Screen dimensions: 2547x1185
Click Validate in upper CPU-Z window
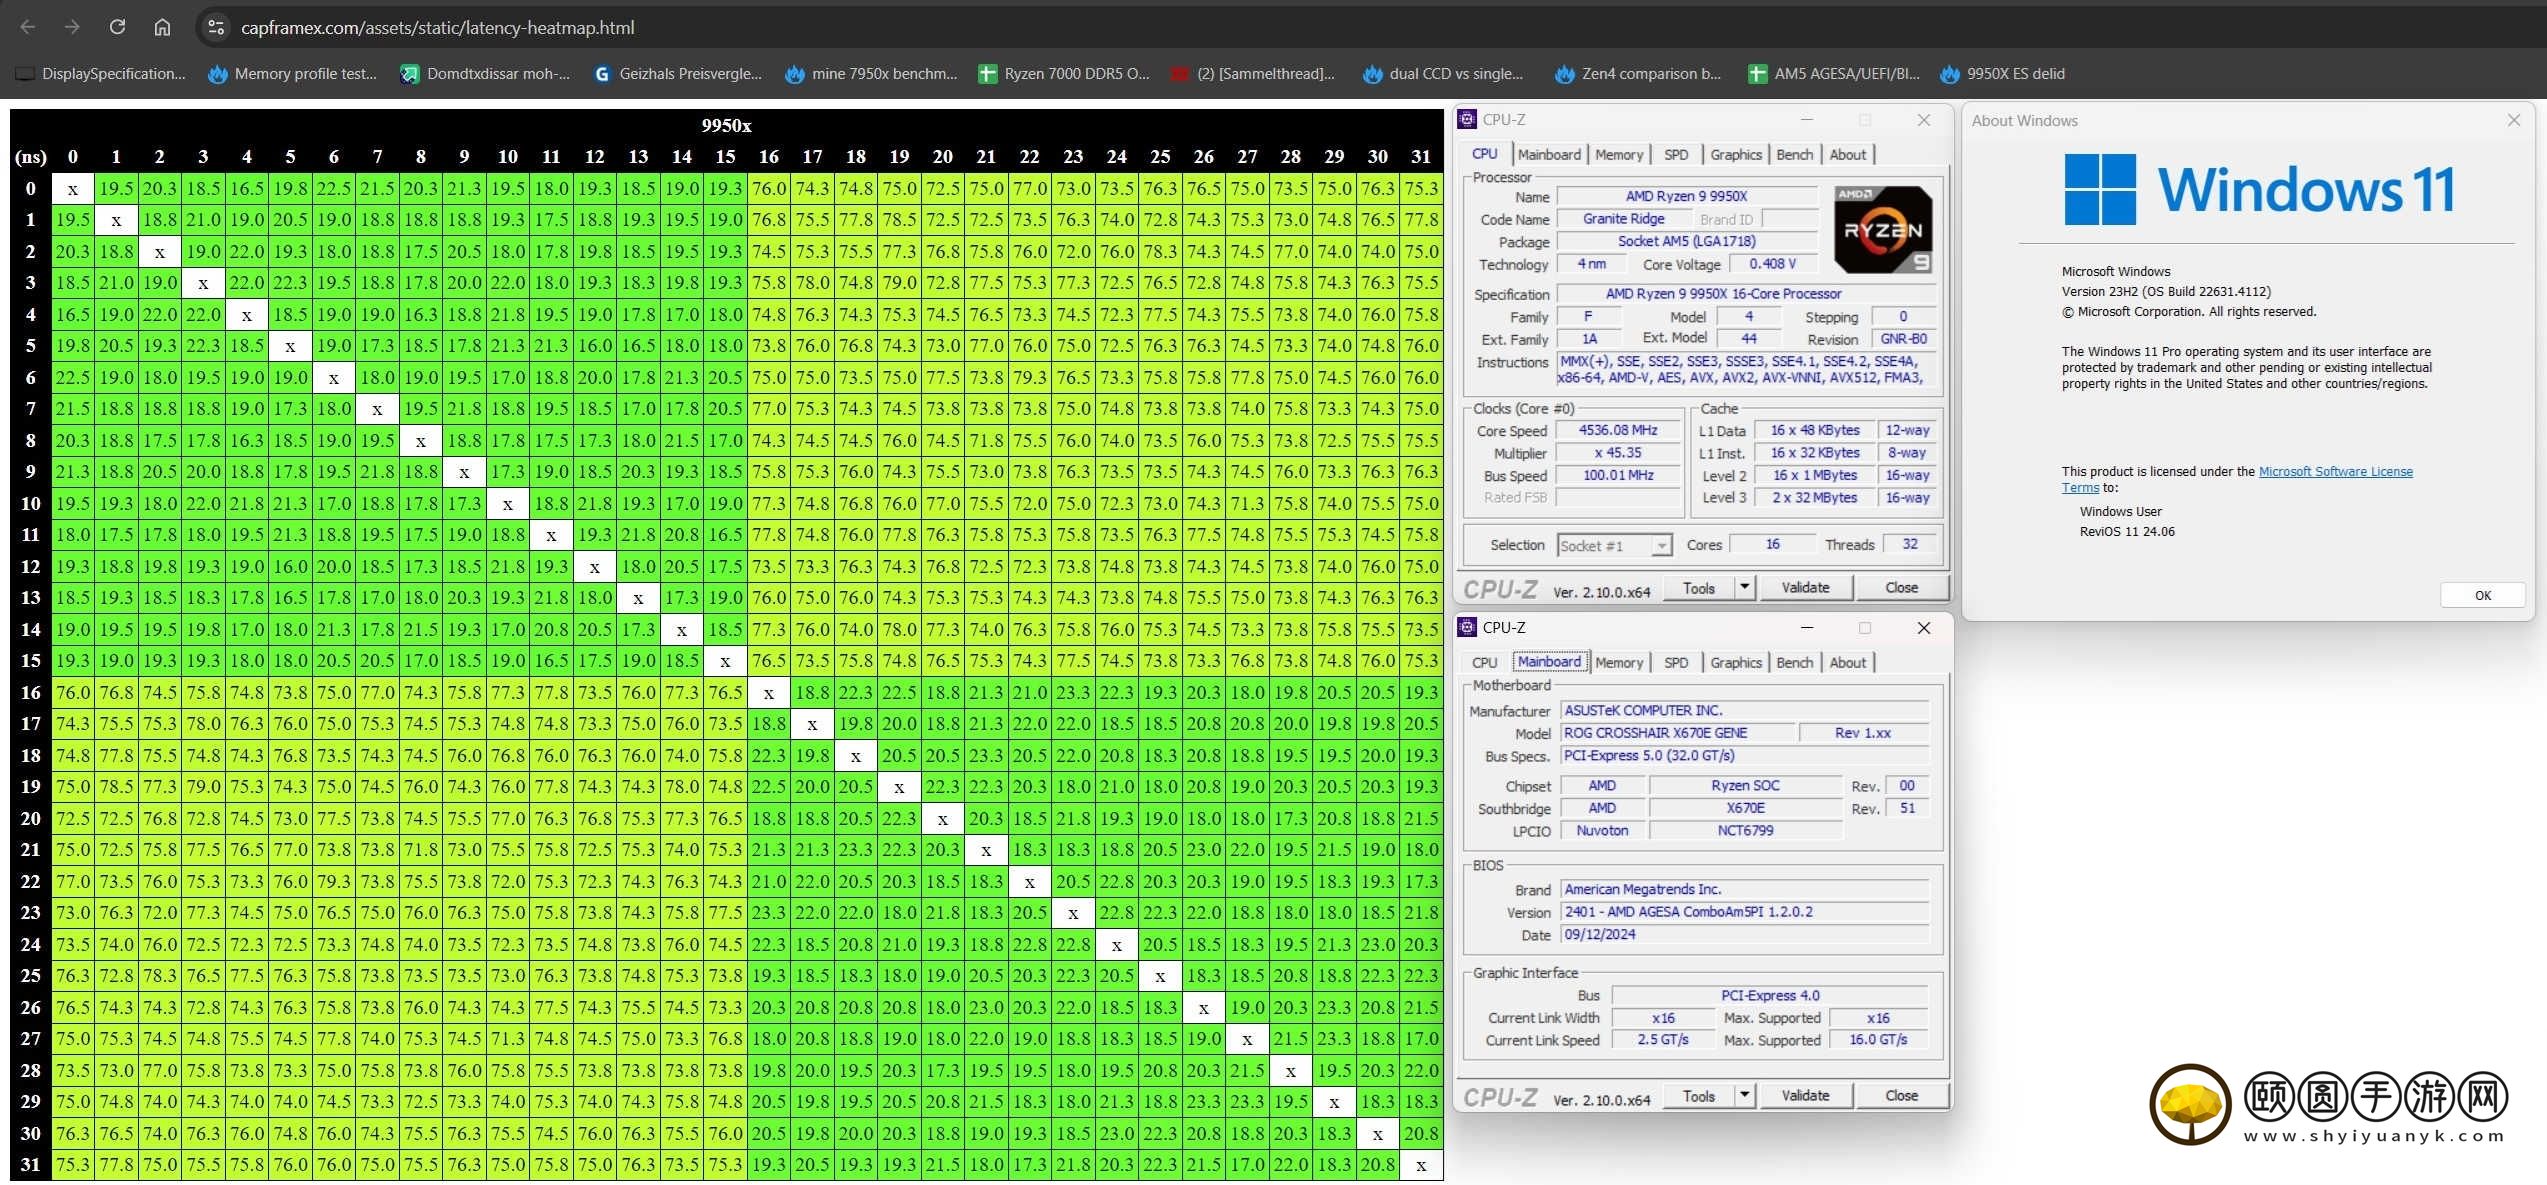coord(1805,587)
